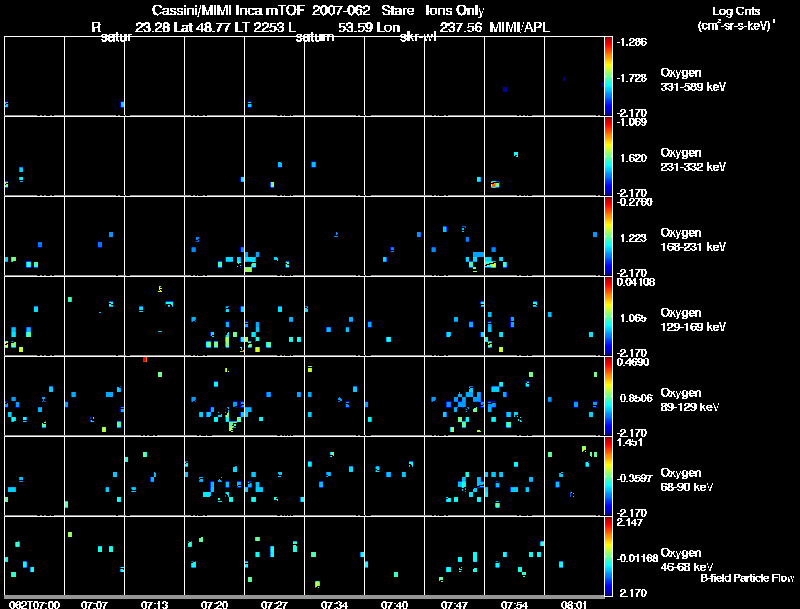Click 'Ions Only' in the title
800x609 pixels.
455,10
